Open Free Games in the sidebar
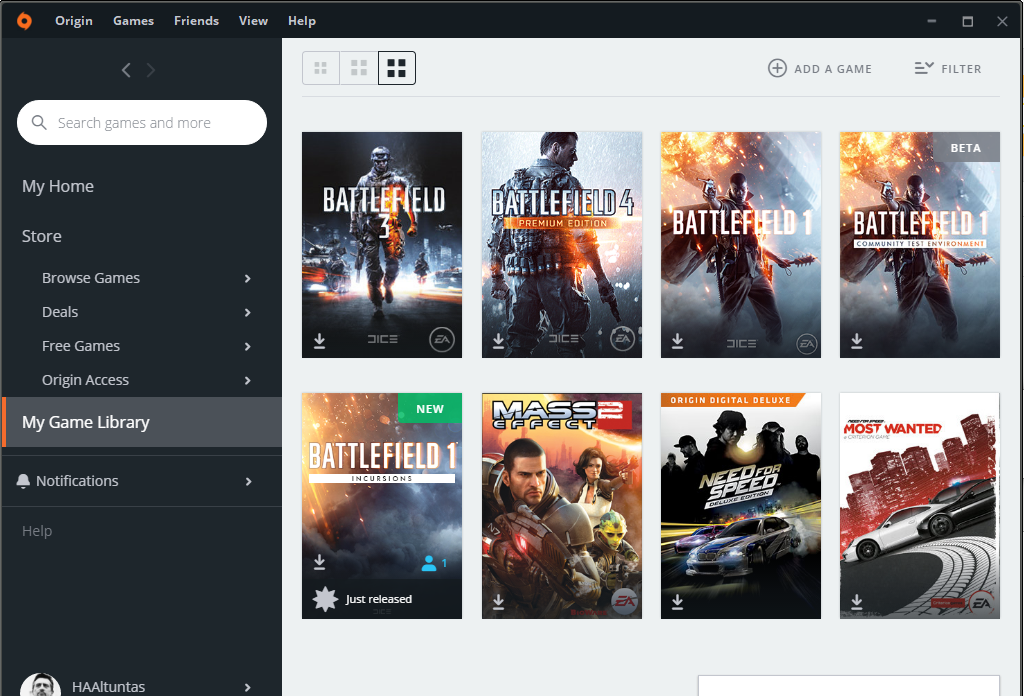The image size is (1024, 696). coord(81,345)
